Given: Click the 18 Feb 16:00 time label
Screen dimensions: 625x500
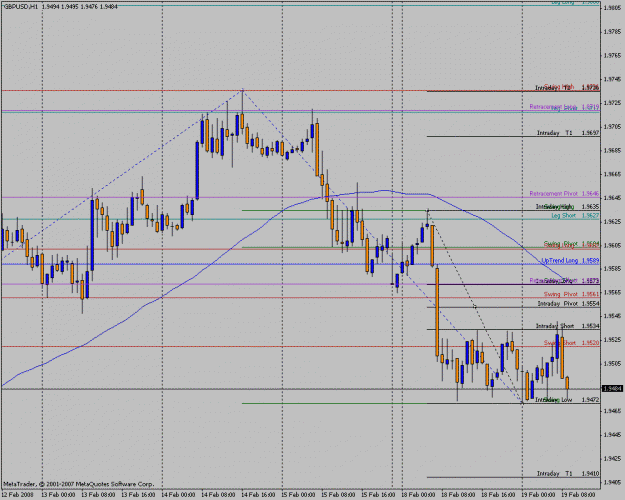Looking at the screenshot, I should [x=498, y=494].
